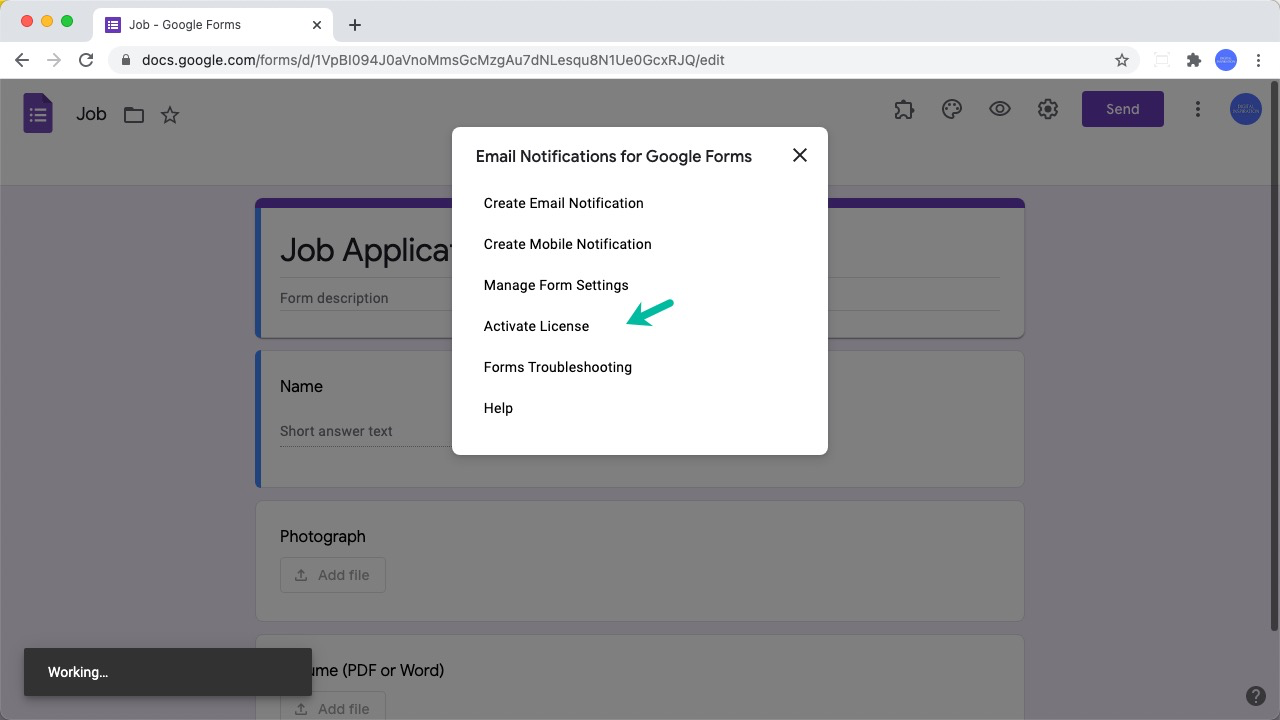
Task: Star the Job form
Action: 170,115
